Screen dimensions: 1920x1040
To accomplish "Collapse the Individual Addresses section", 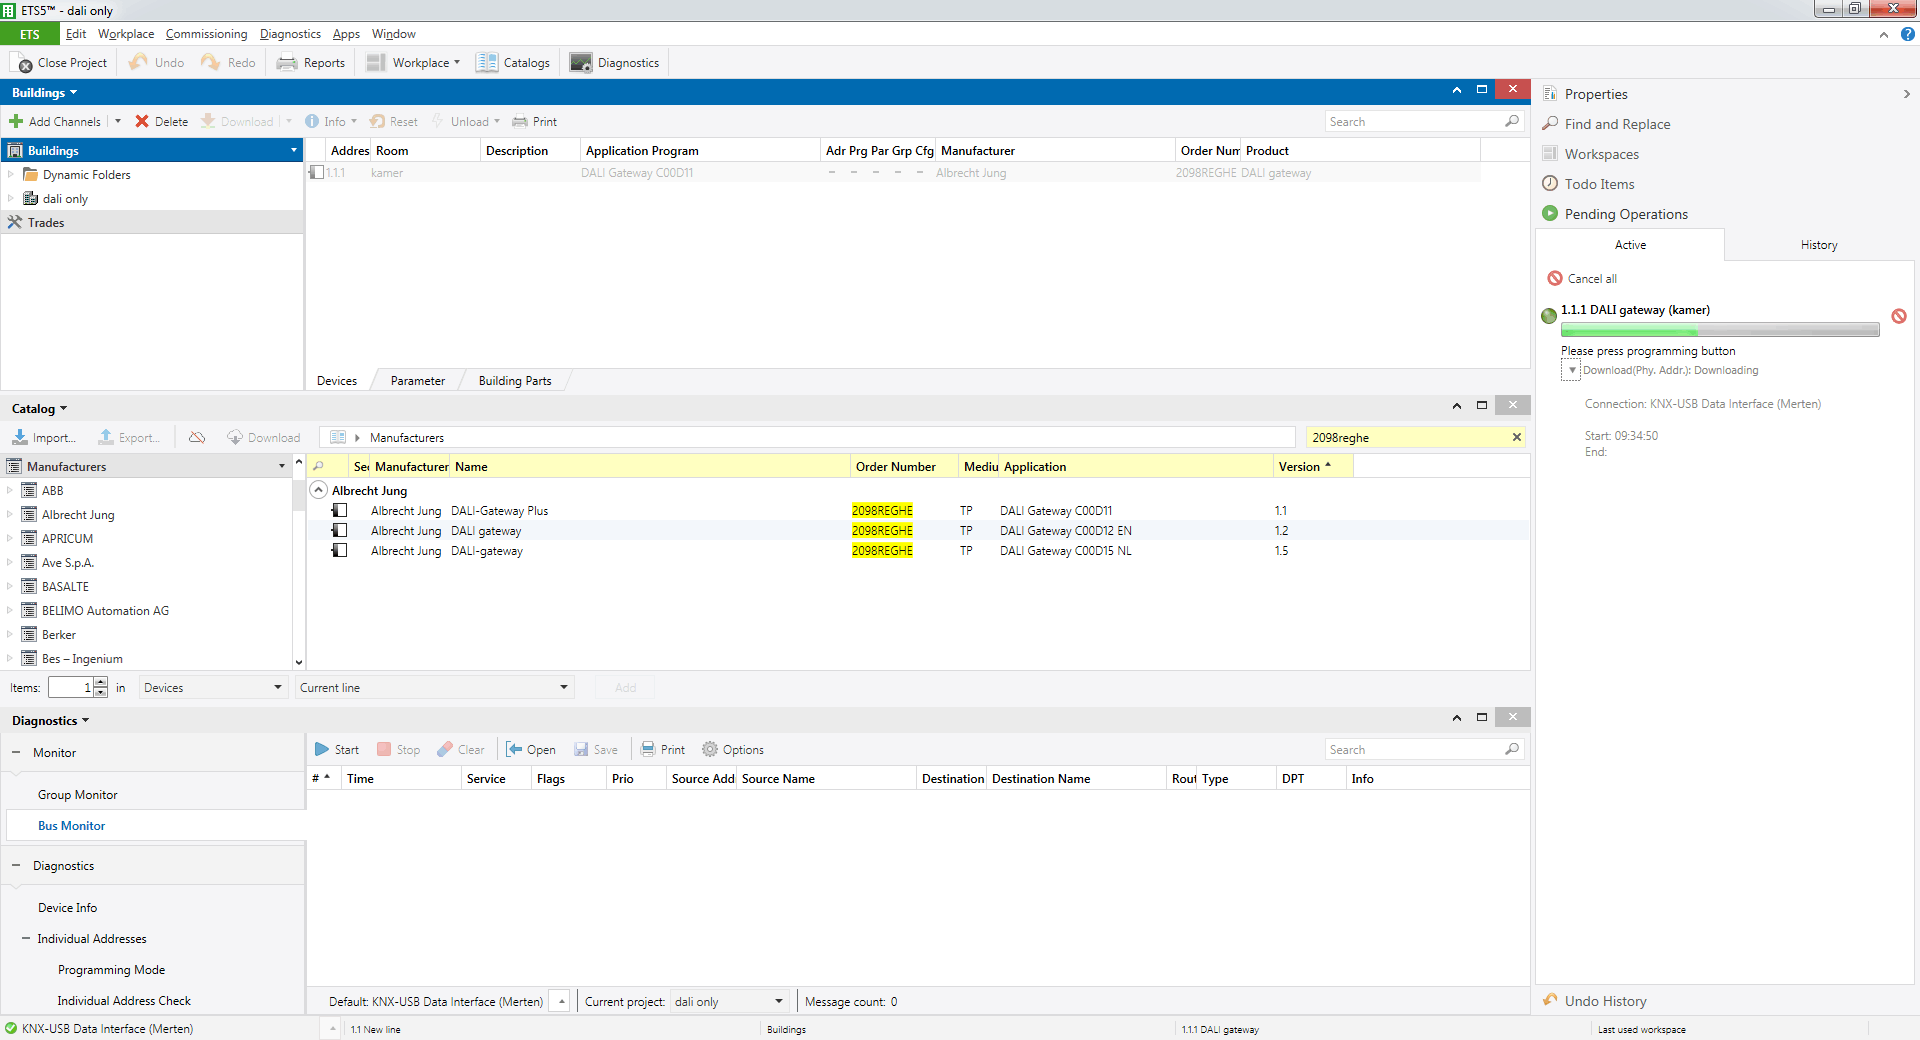I will [26, 939].
